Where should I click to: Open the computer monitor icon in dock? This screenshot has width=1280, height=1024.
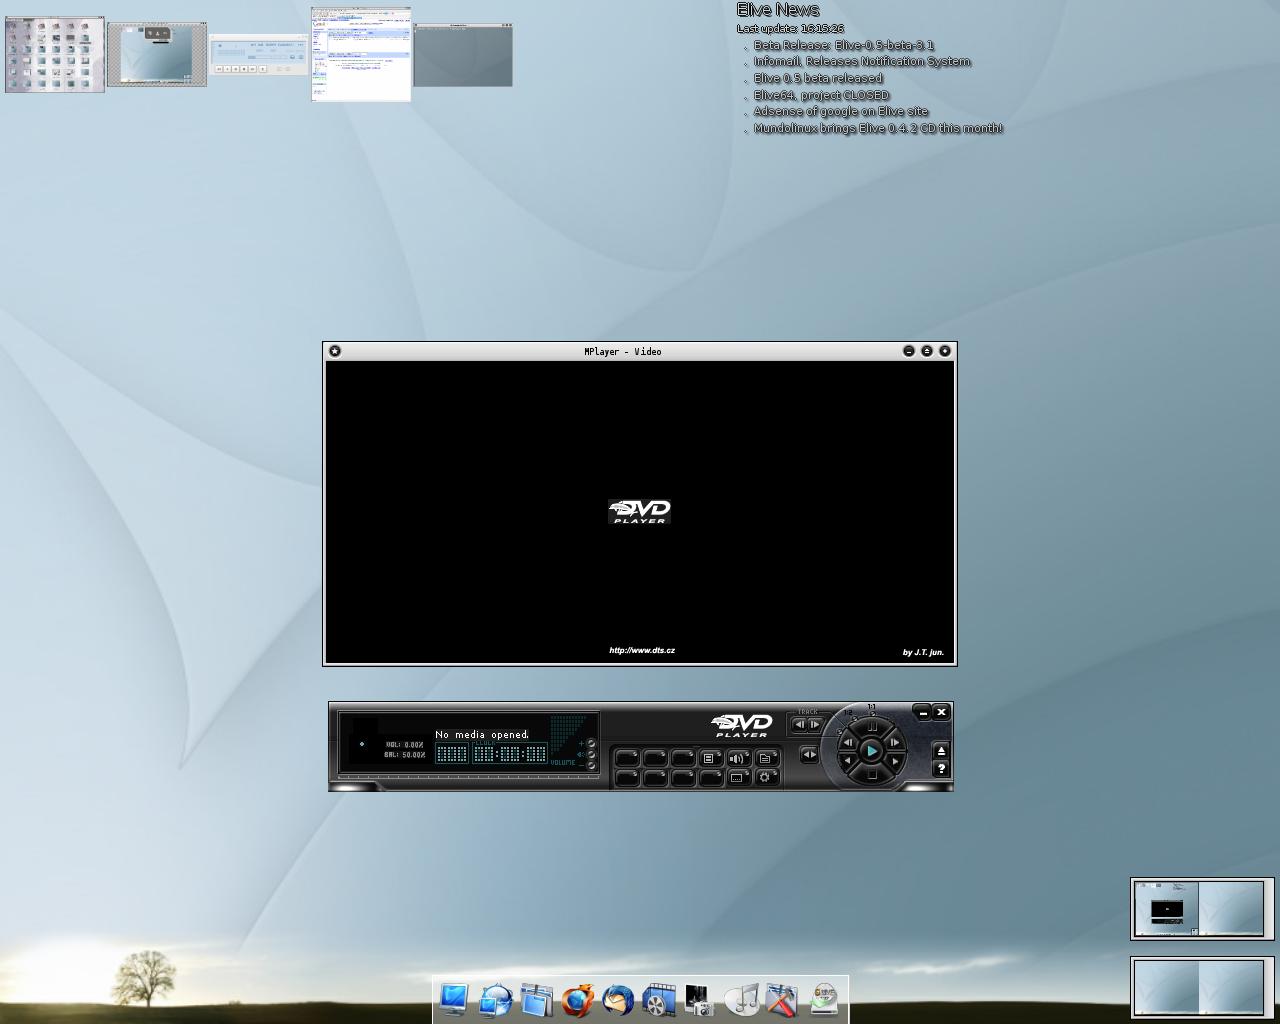click(x=453, y=999)
